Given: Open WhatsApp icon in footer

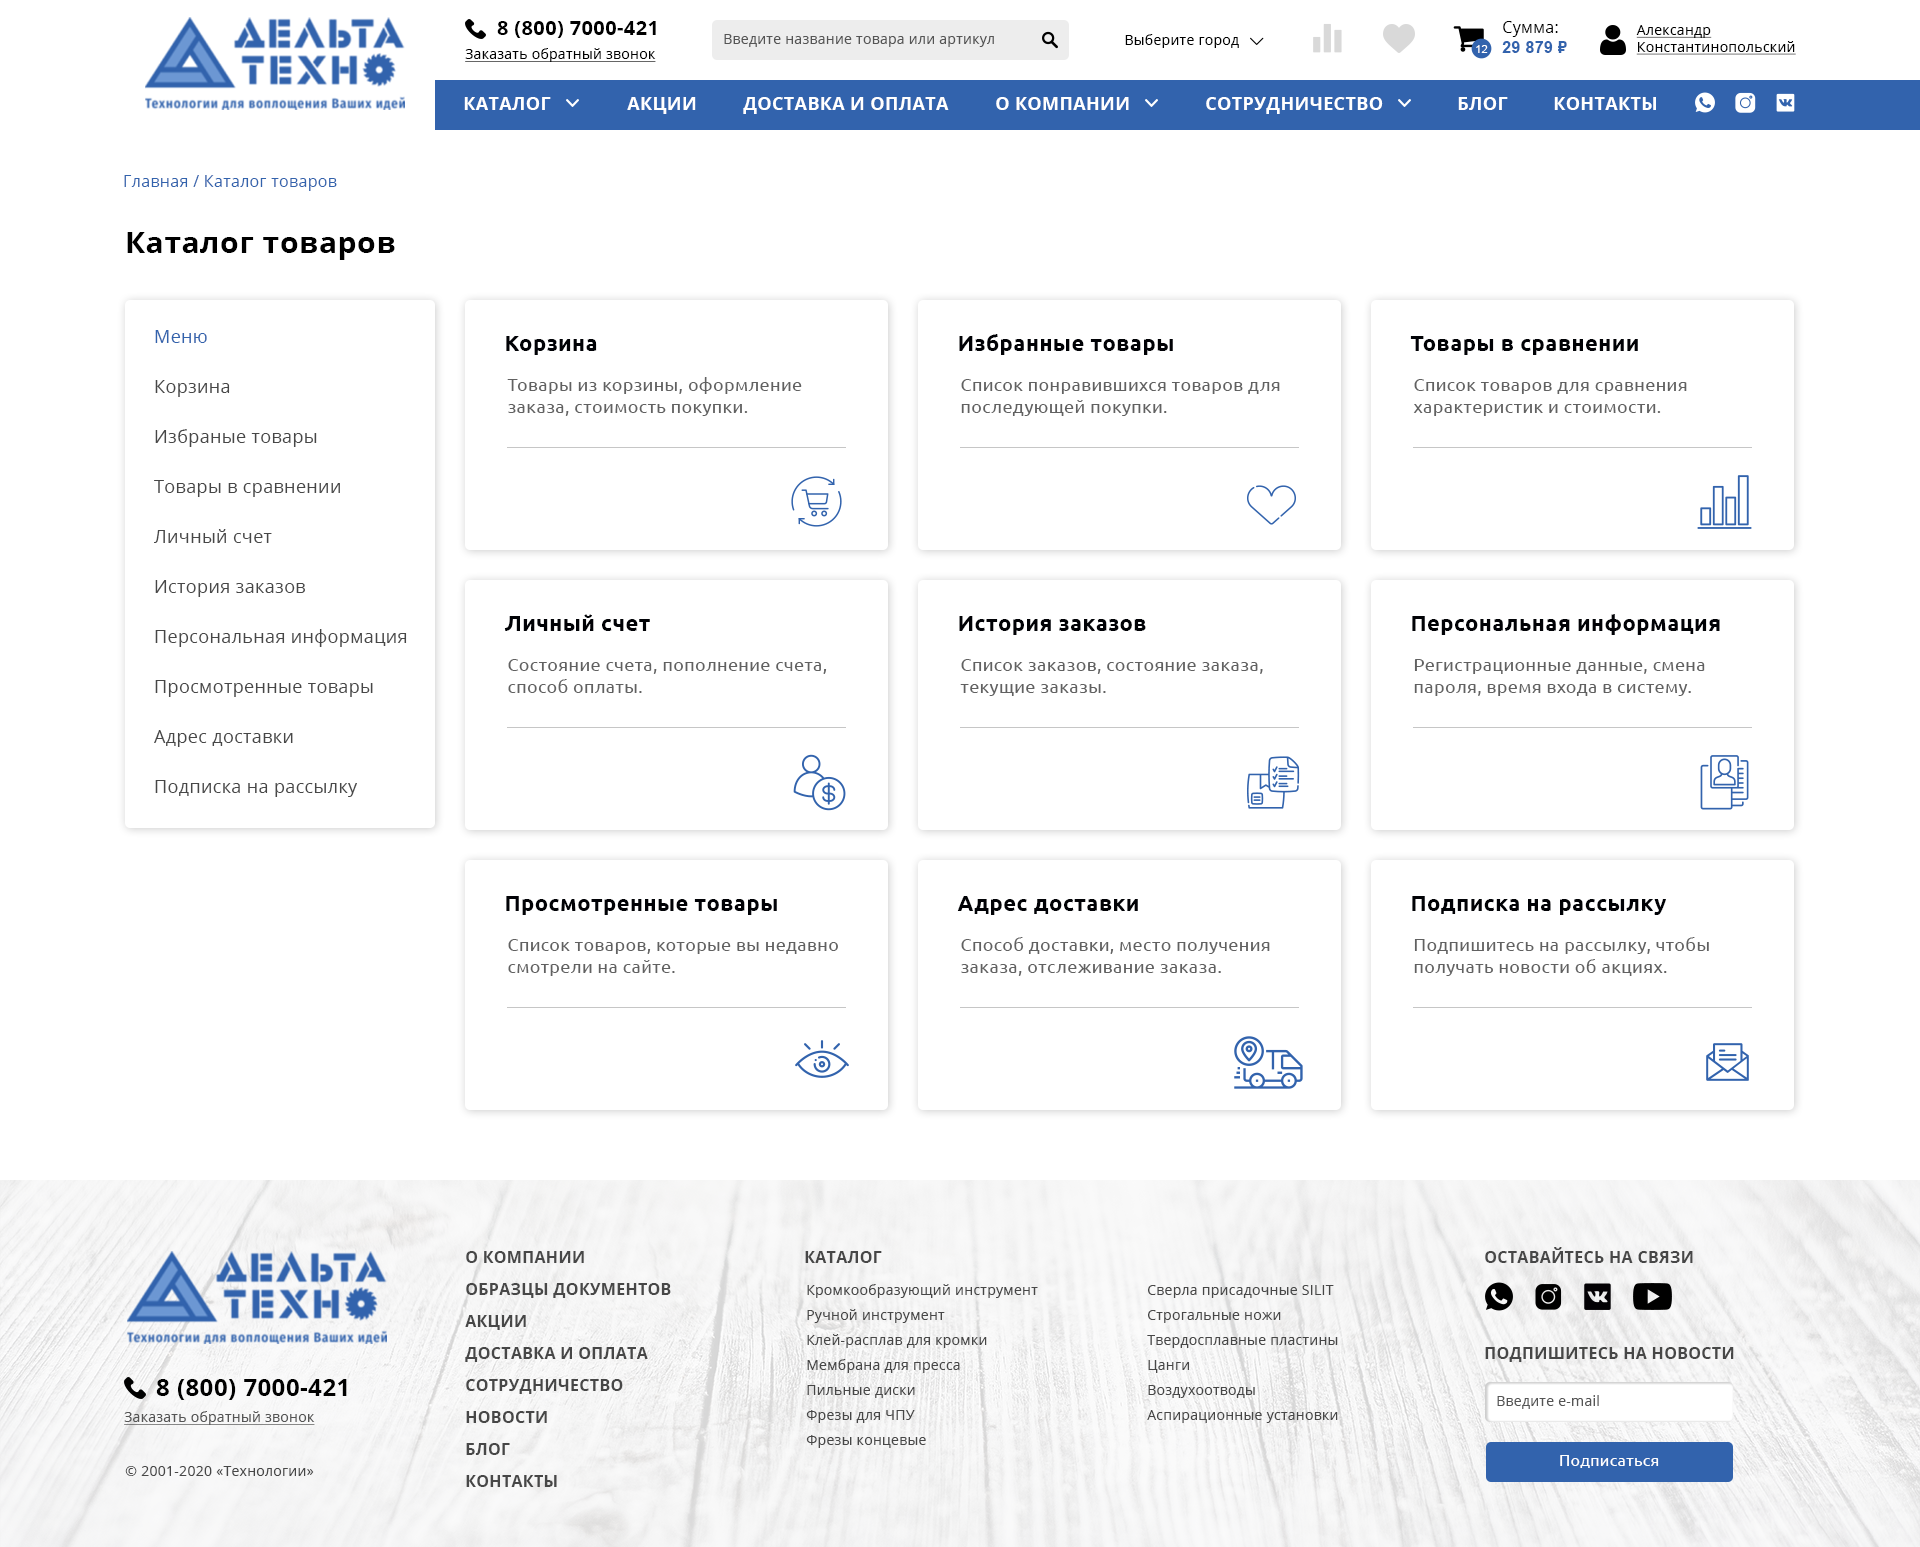Looking at the screenshot, I should (x=1499, y=1297).
